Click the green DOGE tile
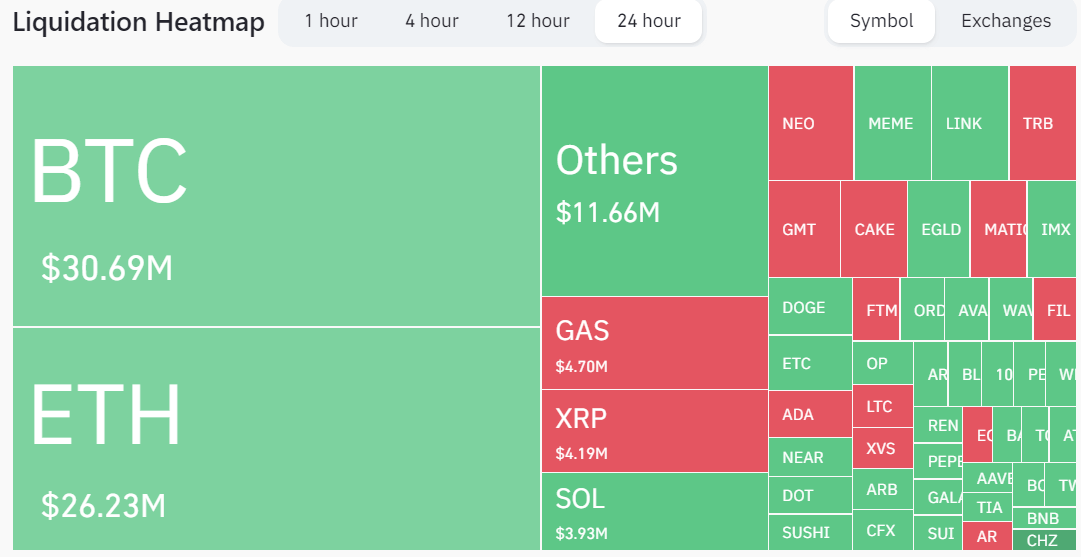The height and width of the screenshot is (557, 1081). [809, 307]
